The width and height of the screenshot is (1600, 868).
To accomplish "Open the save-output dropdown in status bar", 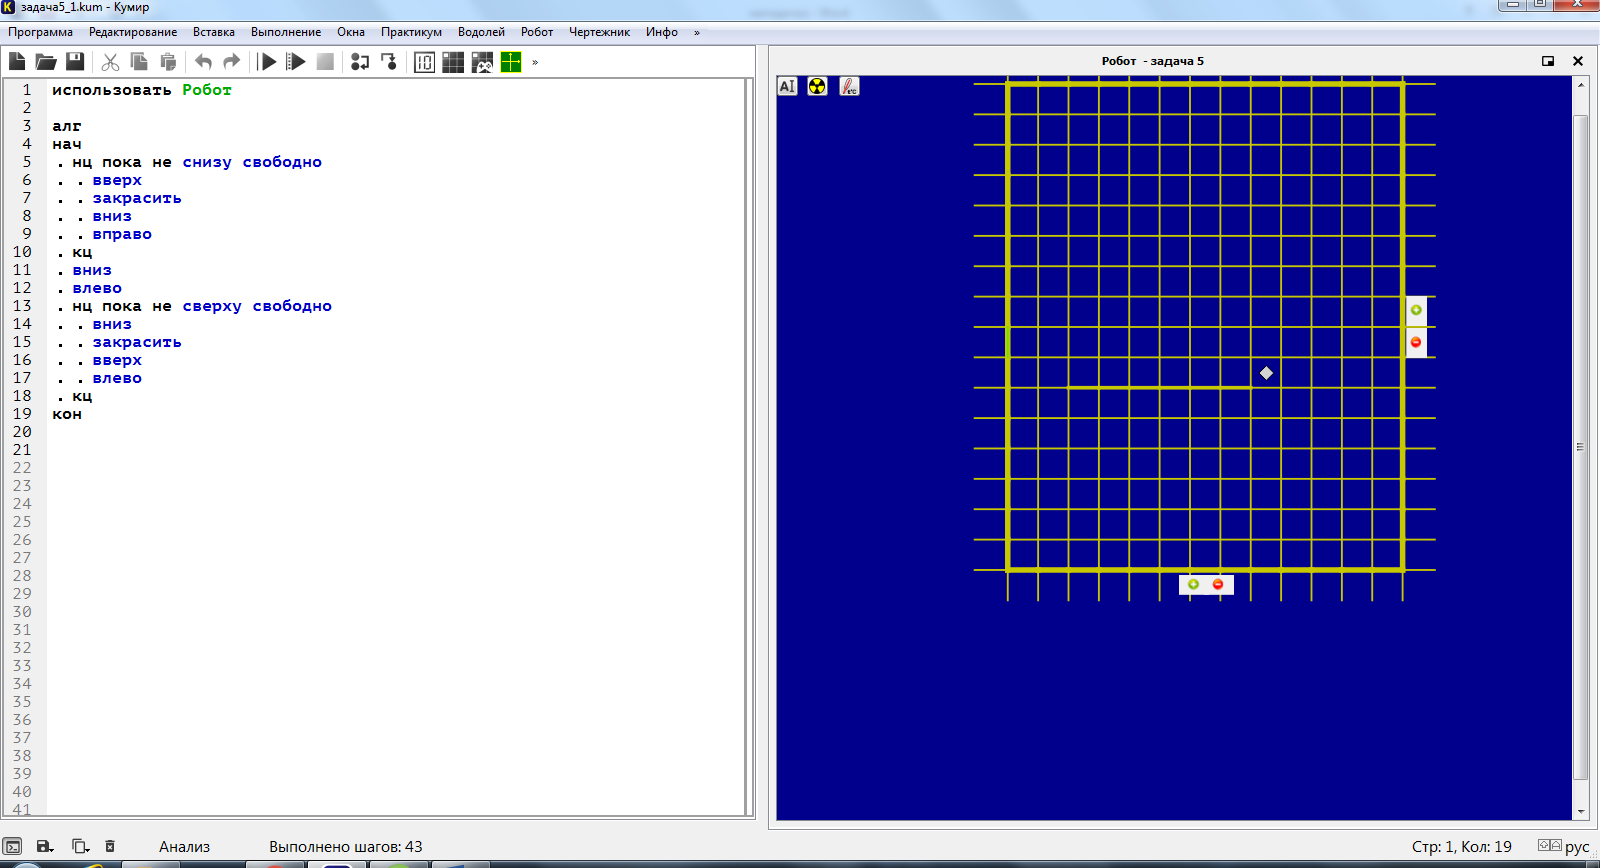I will coord(45,847).
